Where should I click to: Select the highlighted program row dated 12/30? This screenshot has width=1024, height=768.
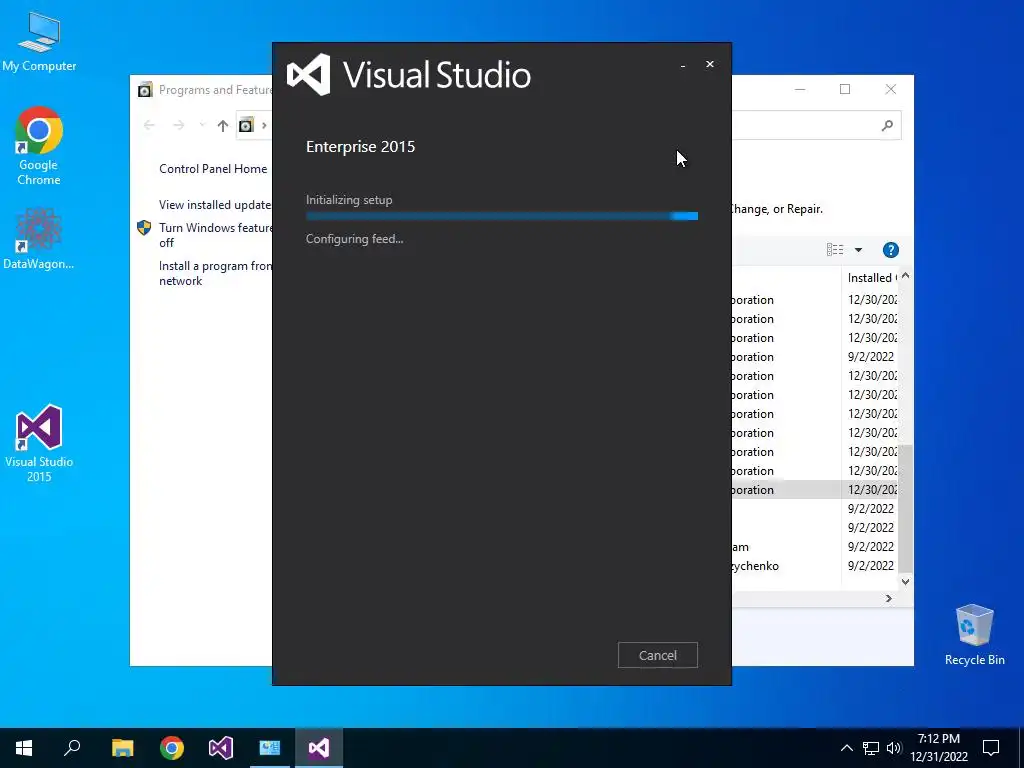coord(815,490)
